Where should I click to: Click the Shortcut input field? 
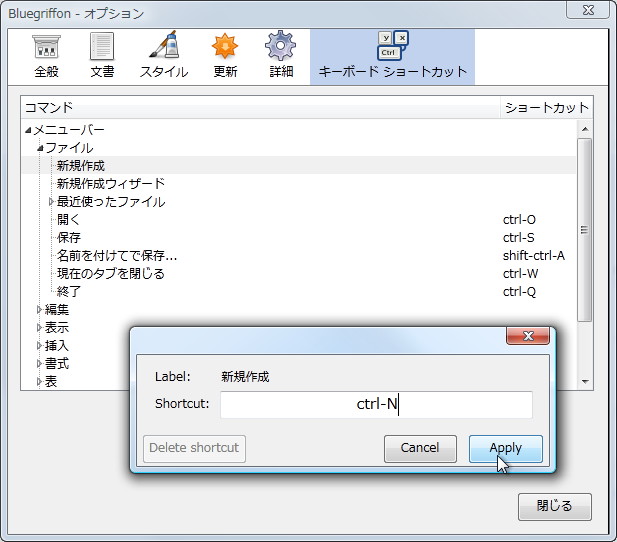point(376,405)
